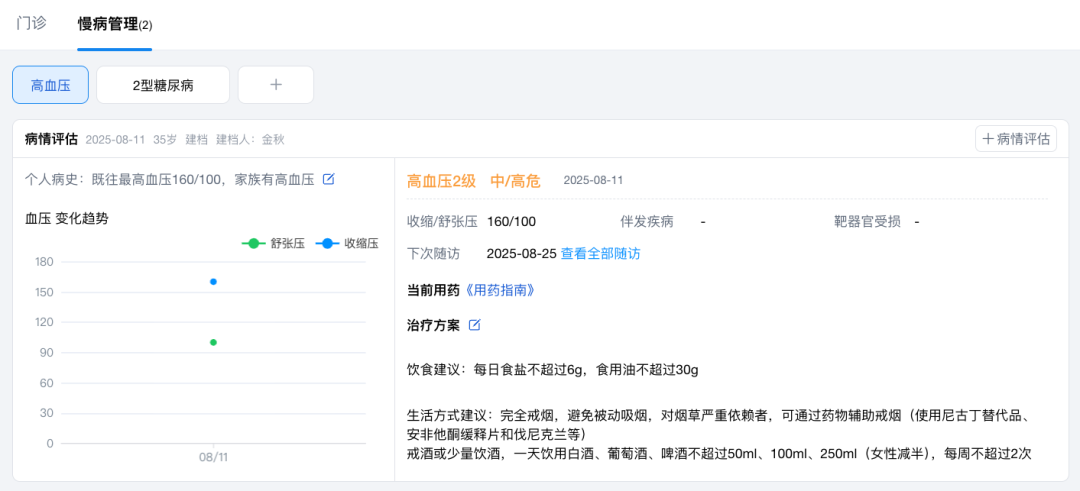Click the 160/100 blood pressure value
Screen dimensions: 1080x491
[x=511, y=222]
